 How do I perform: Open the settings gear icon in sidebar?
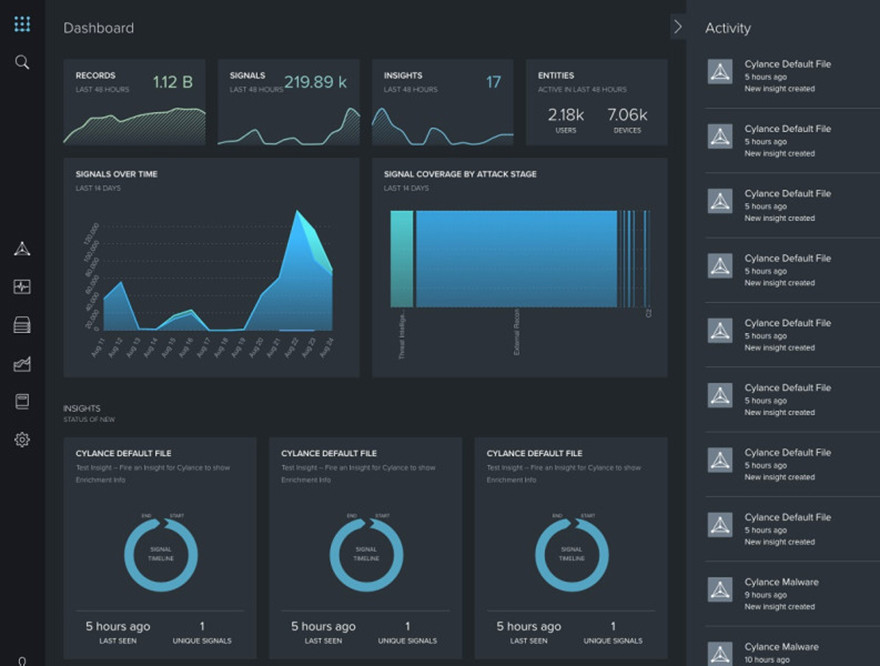pos(22,439)
